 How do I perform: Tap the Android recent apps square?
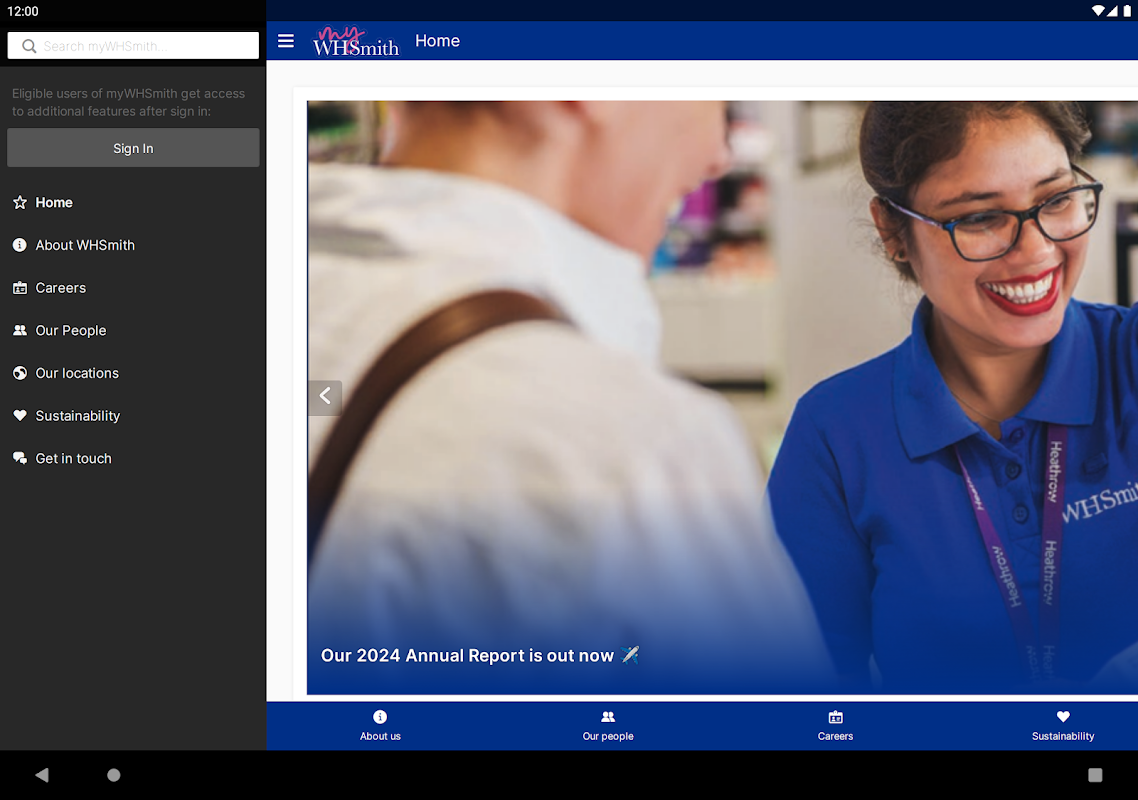1095,775
